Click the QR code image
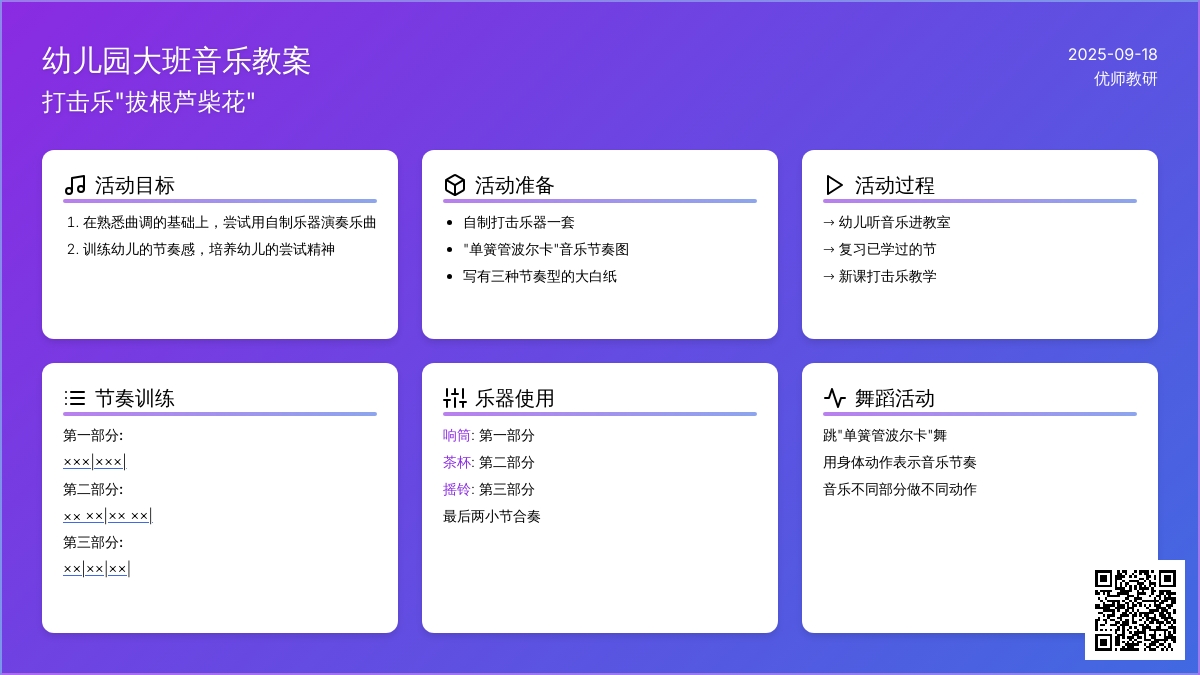1200x675 pixels. coord(1134,609)
